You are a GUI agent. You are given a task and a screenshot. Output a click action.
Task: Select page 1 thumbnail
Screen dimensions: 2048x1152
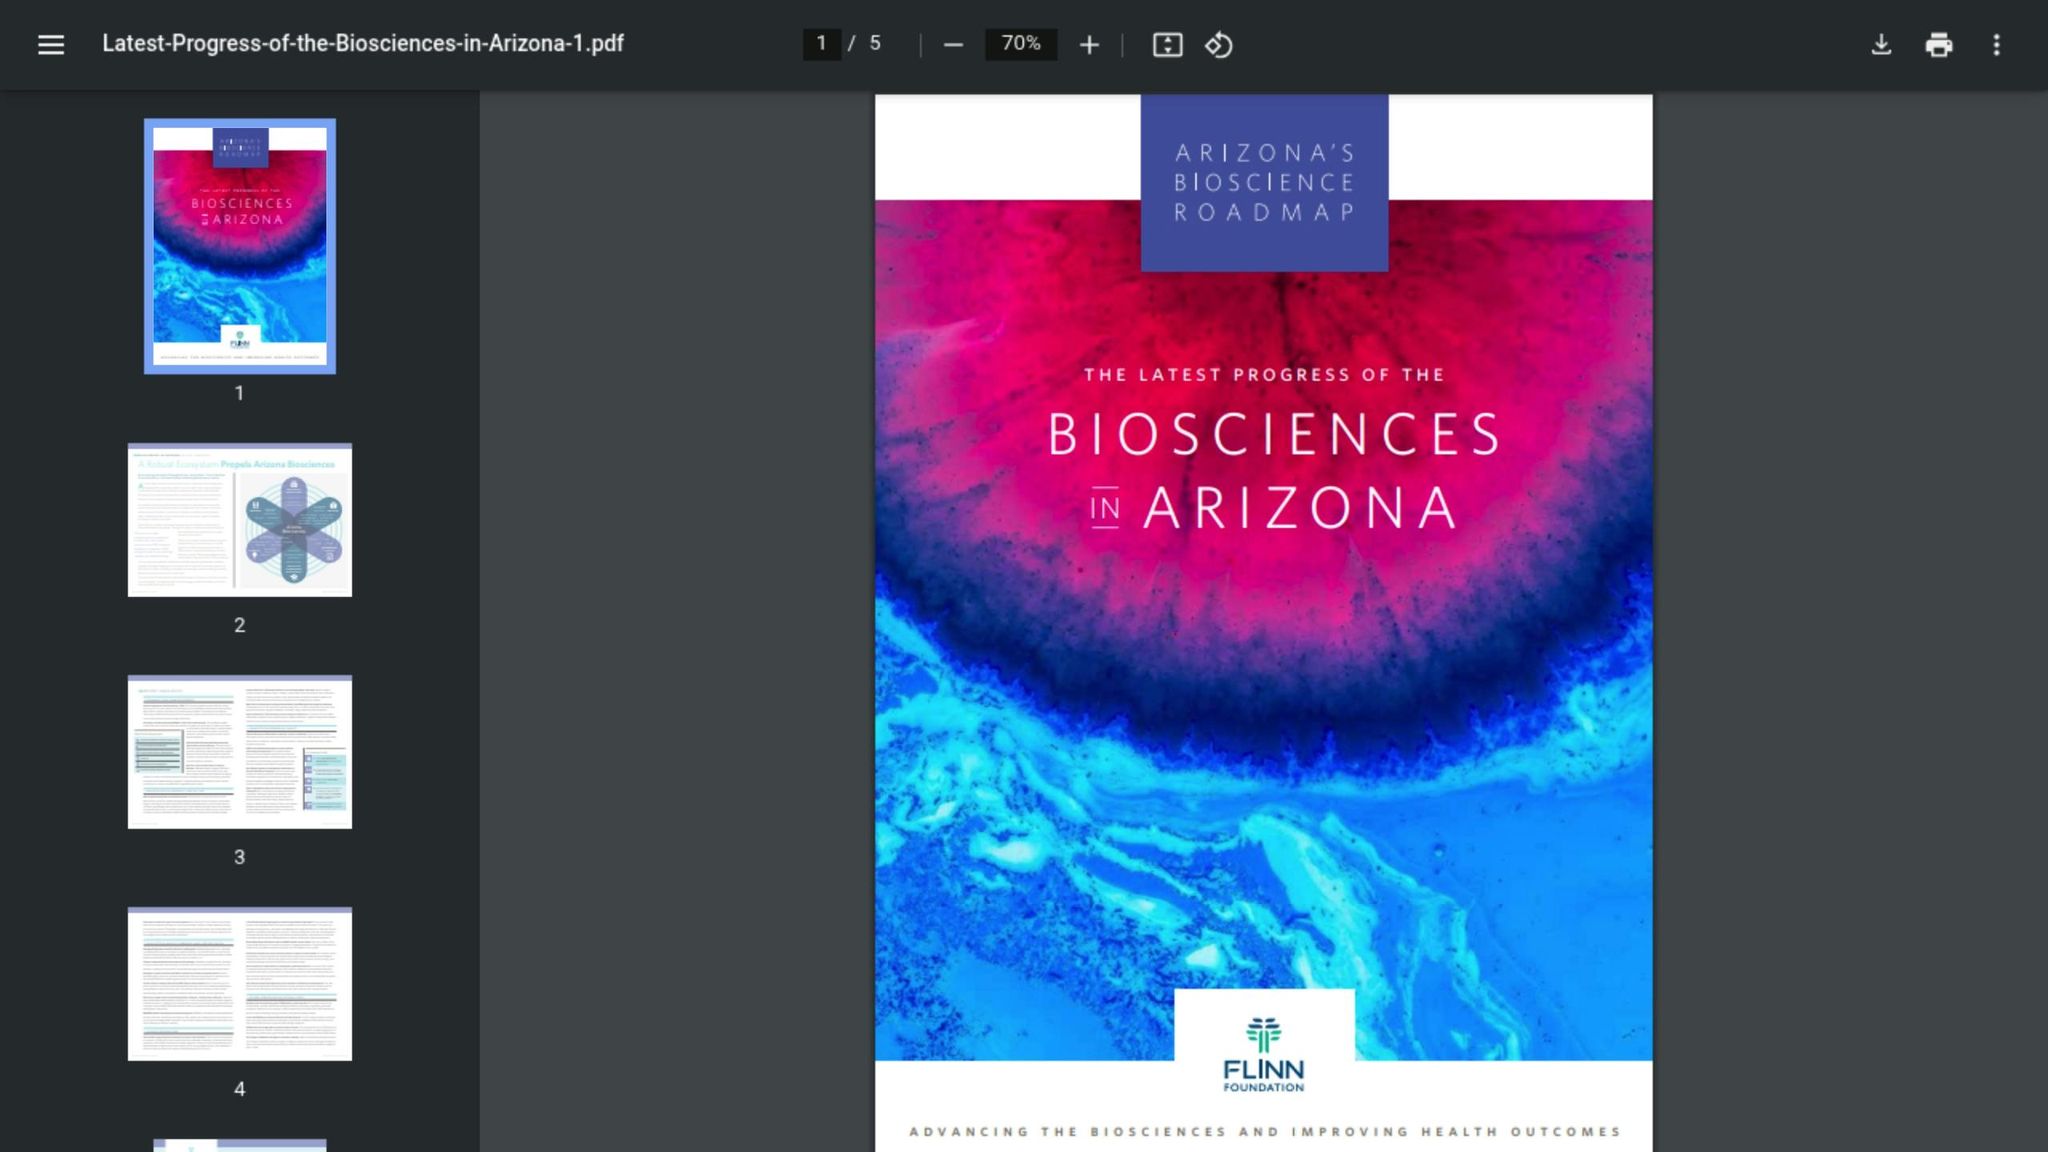click(x=240, y=246)
